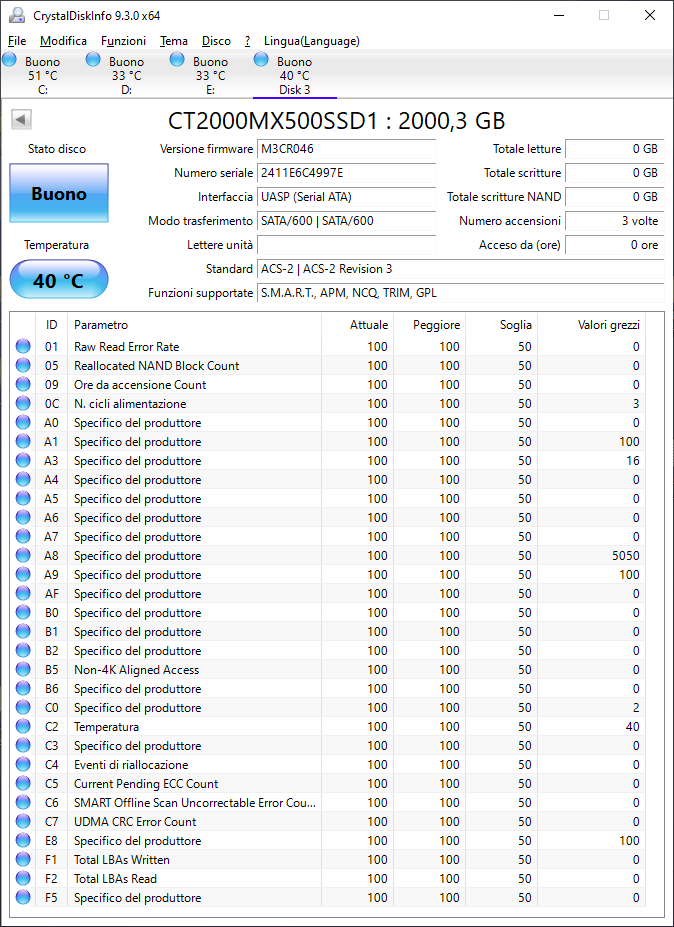Image resolution: width=674 pixels, height=927 pixels.
Task: Open the Lingua(Language) menu
Action: click(312, 41)
